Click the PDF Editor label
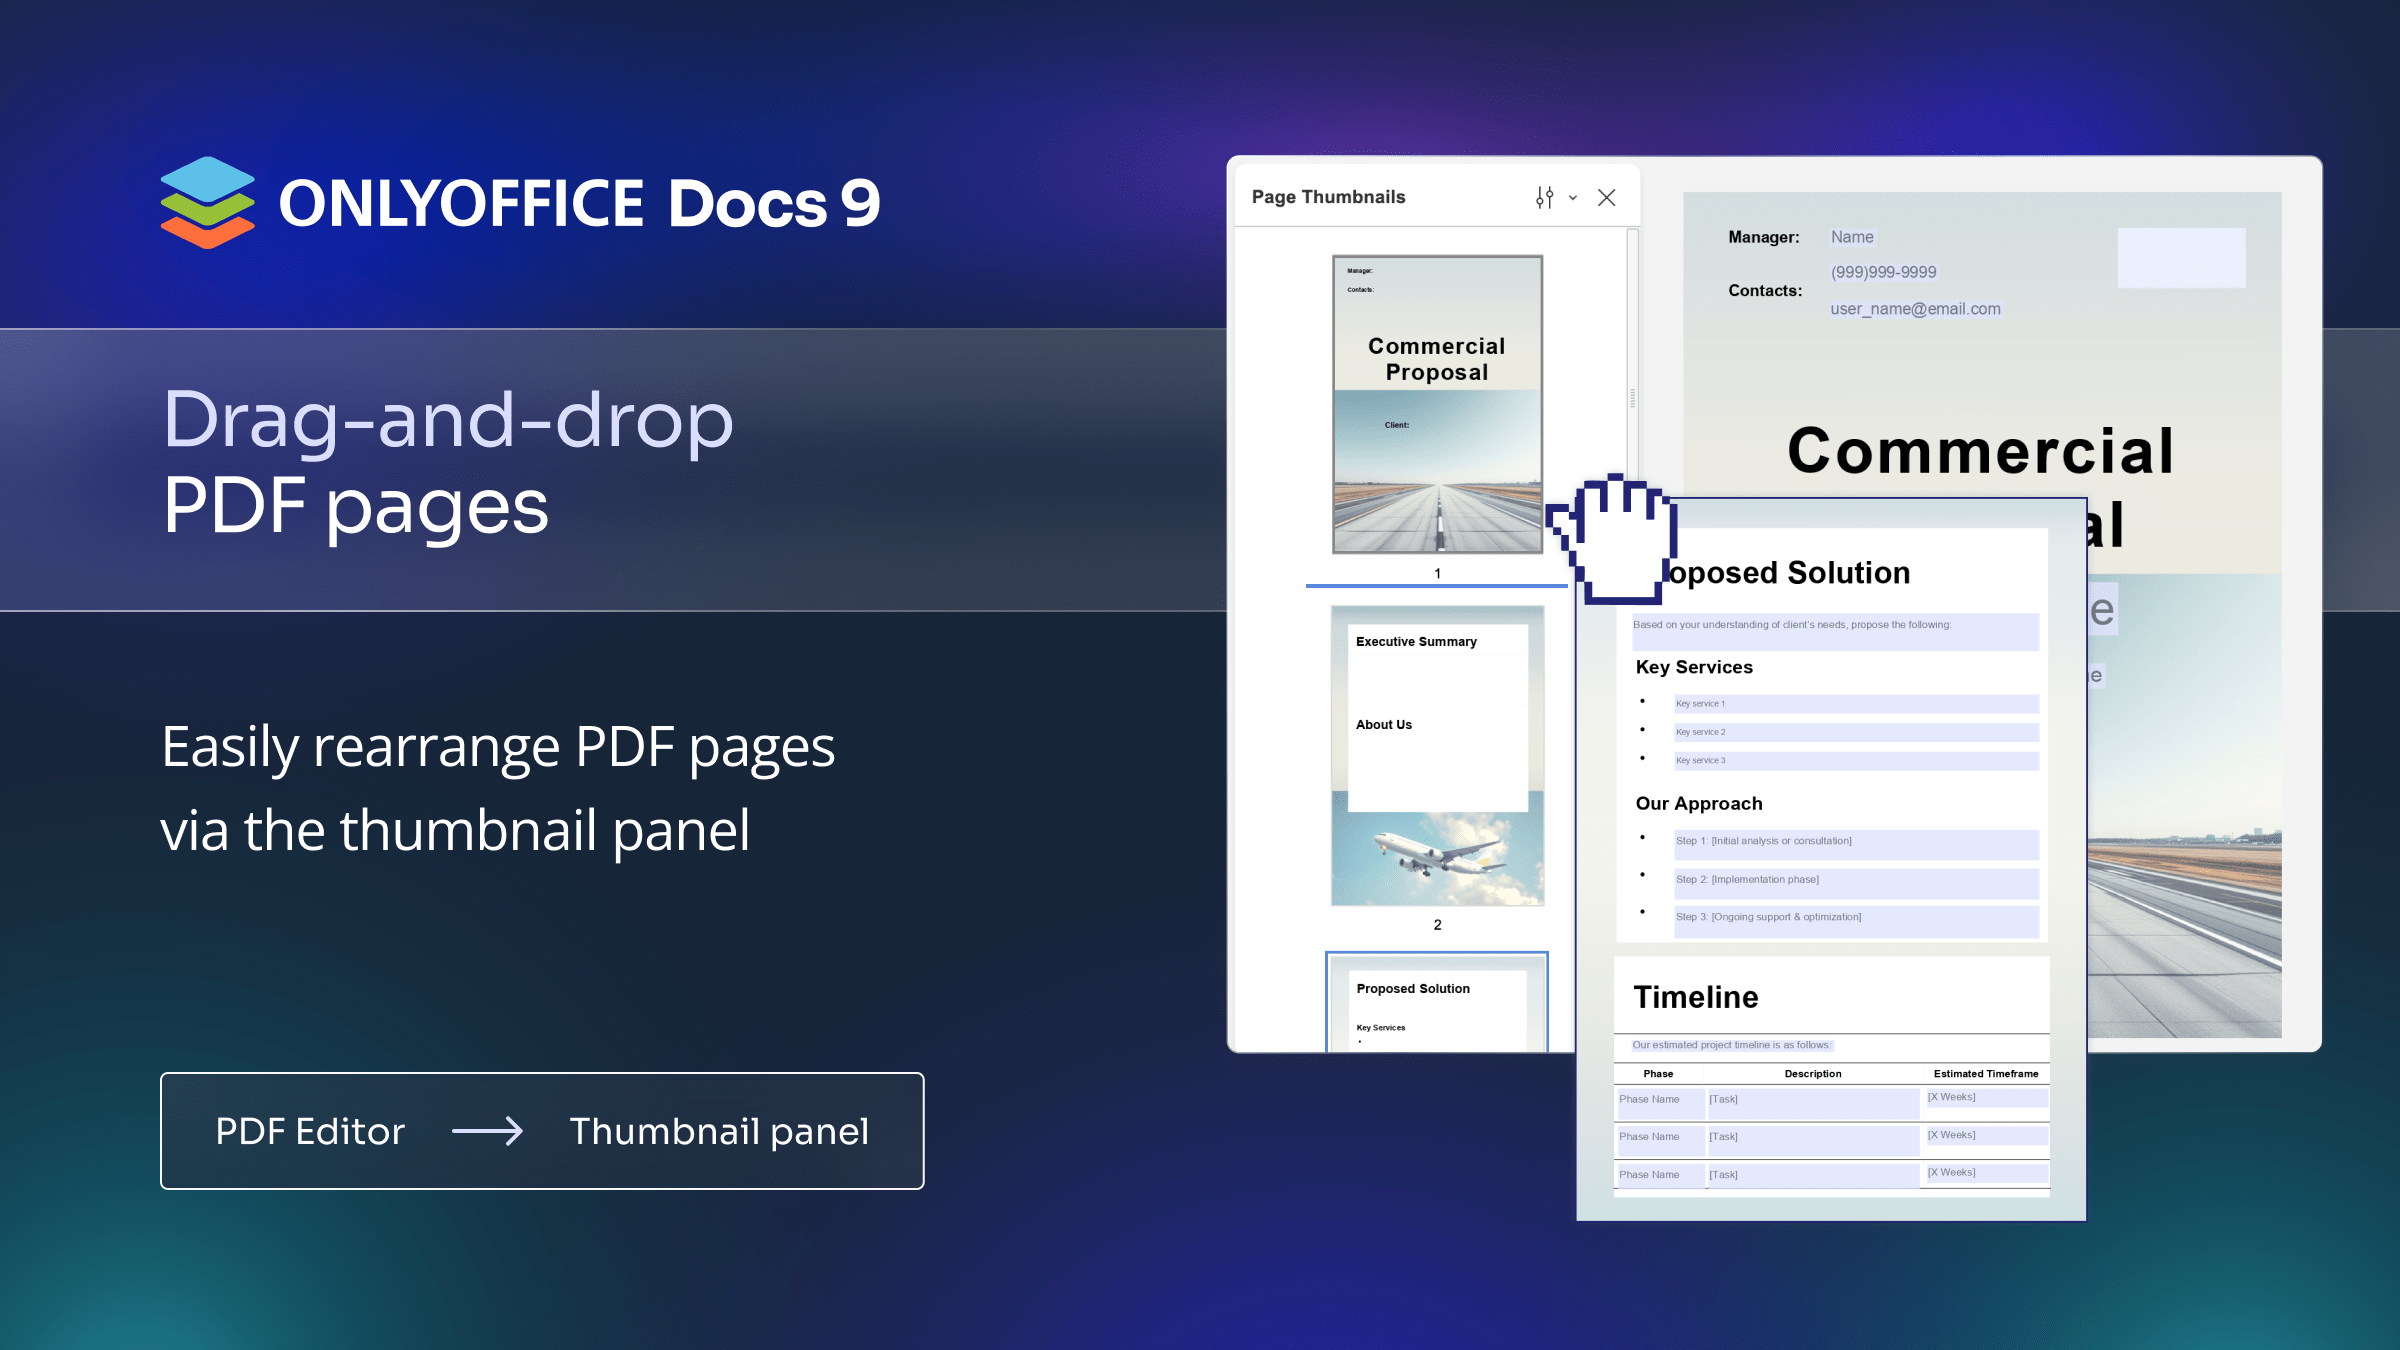This screenshot has height=1350, width=2400. pyautogui.click(x=310, y=1131)
